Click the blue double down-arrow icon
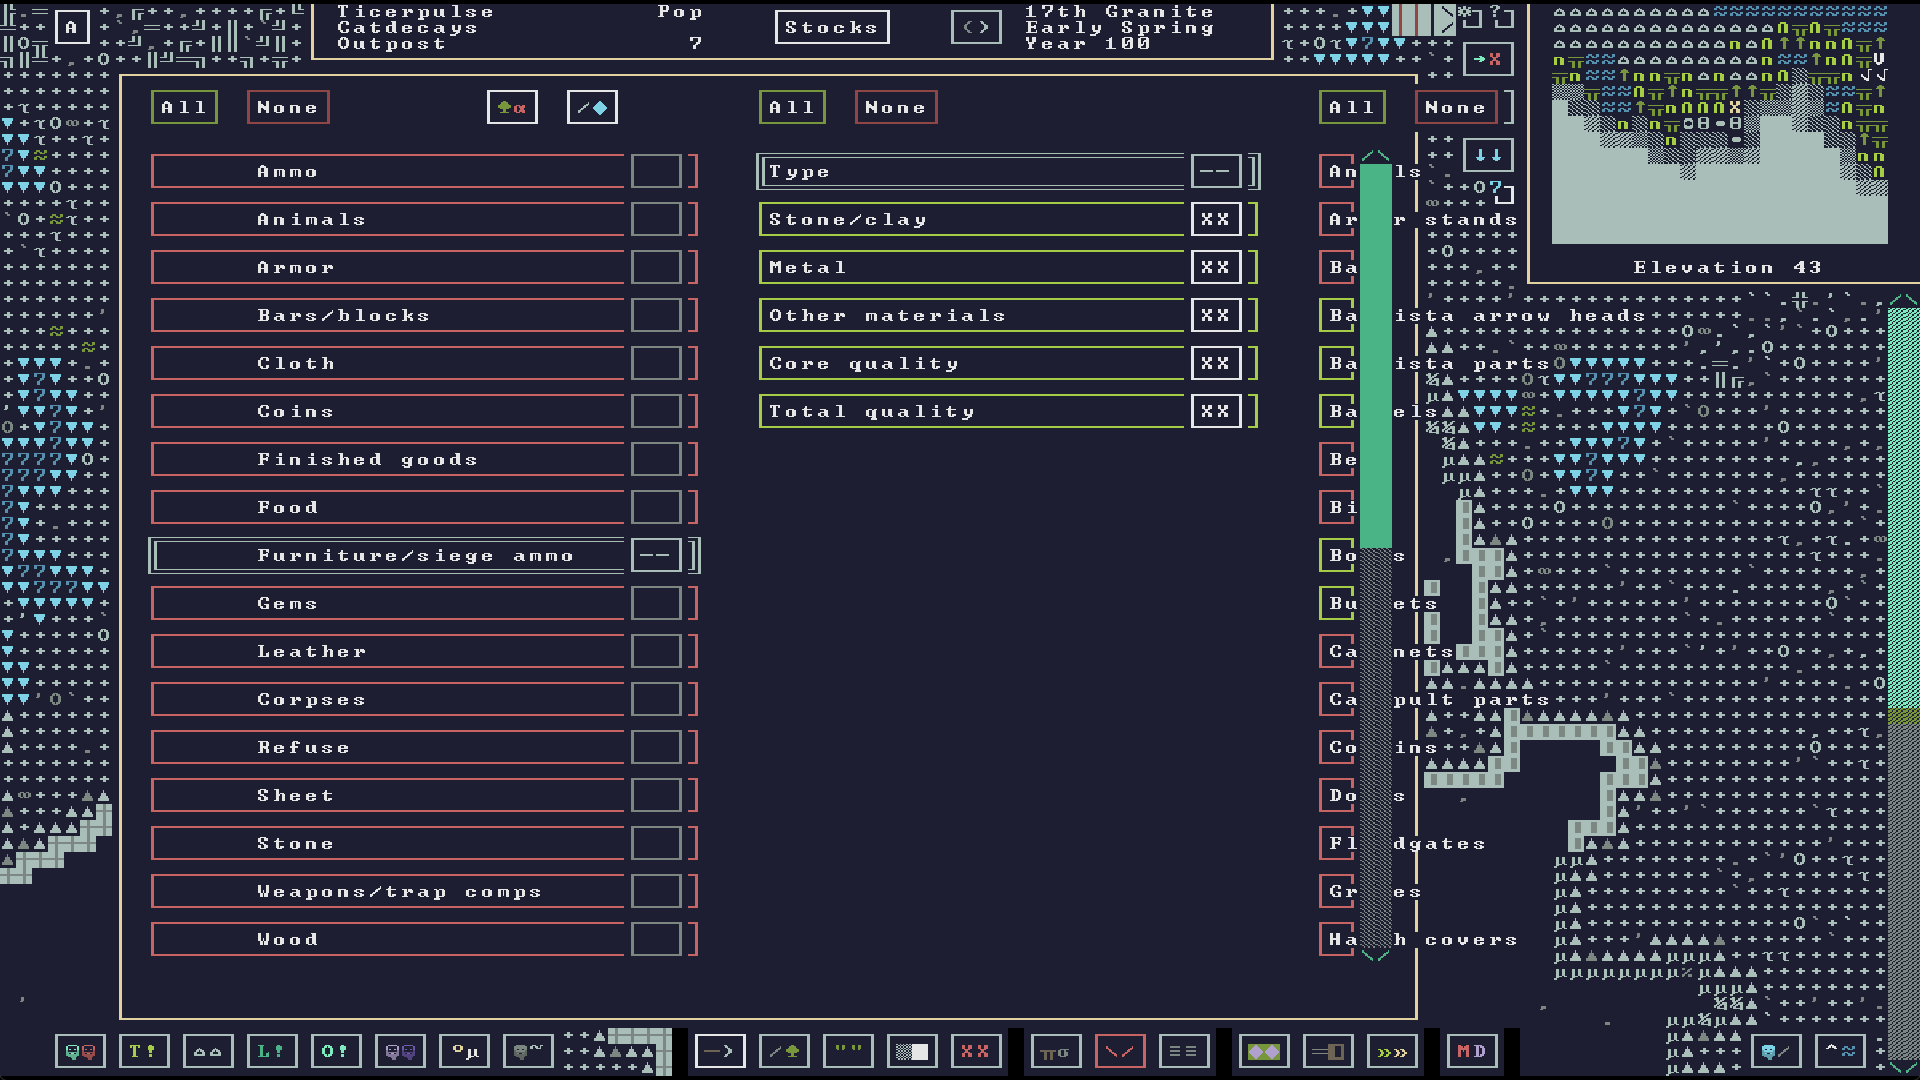 pyautogui.click(x=1487, y=155)
